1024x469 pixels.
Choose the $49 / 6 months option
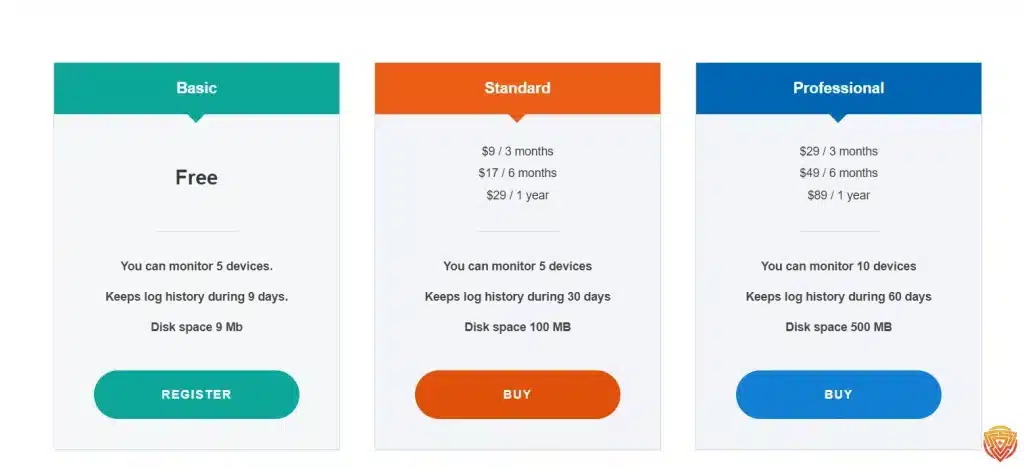(x=839, y=173)
